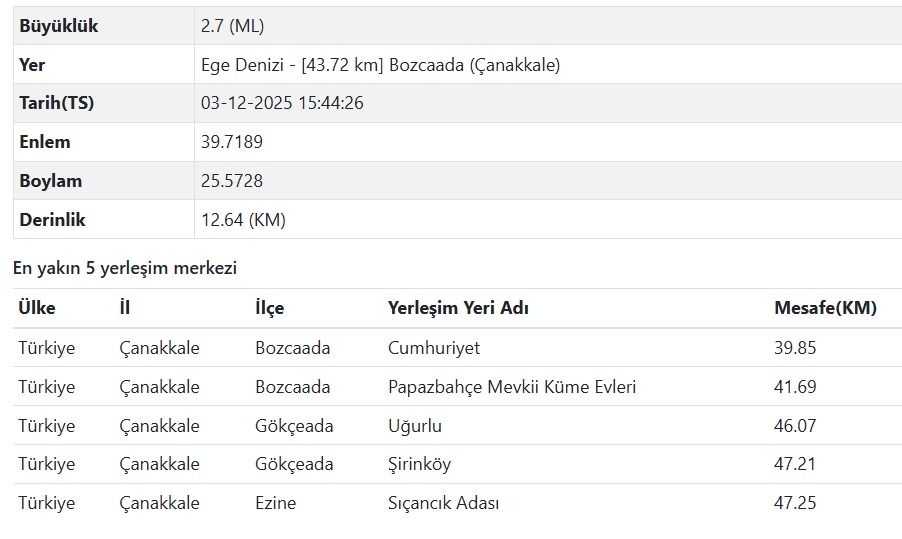Select the 2.7 (ML) magnitude value
This screenshot has width=902, height=539.
[x=233, y=27]
